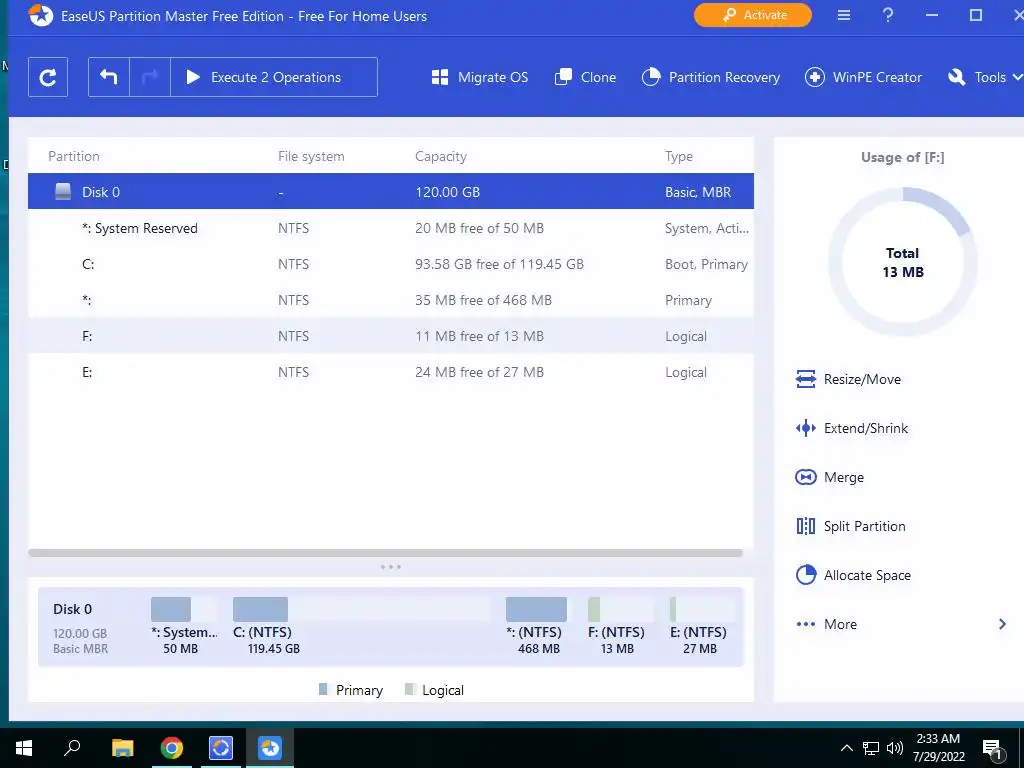Click the Logical legend color swatch

pos(409,689)
